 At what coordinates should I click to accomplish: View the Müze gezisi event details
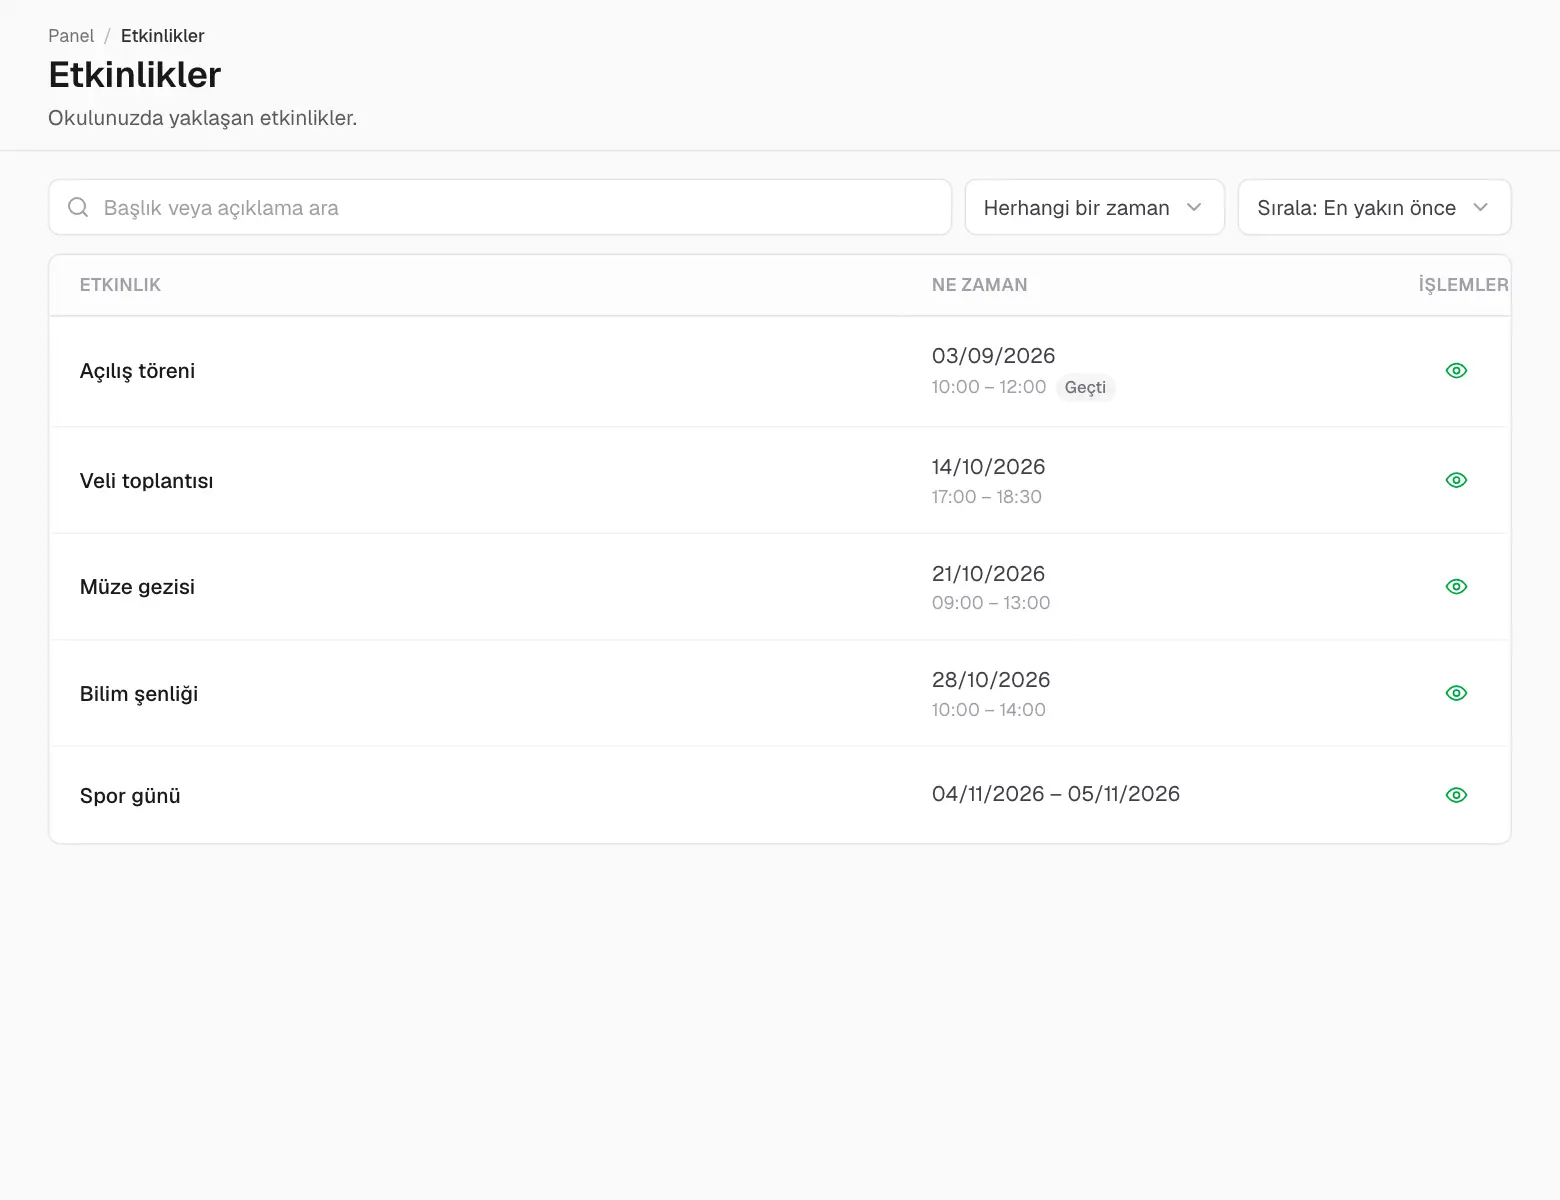point(1456,587)
